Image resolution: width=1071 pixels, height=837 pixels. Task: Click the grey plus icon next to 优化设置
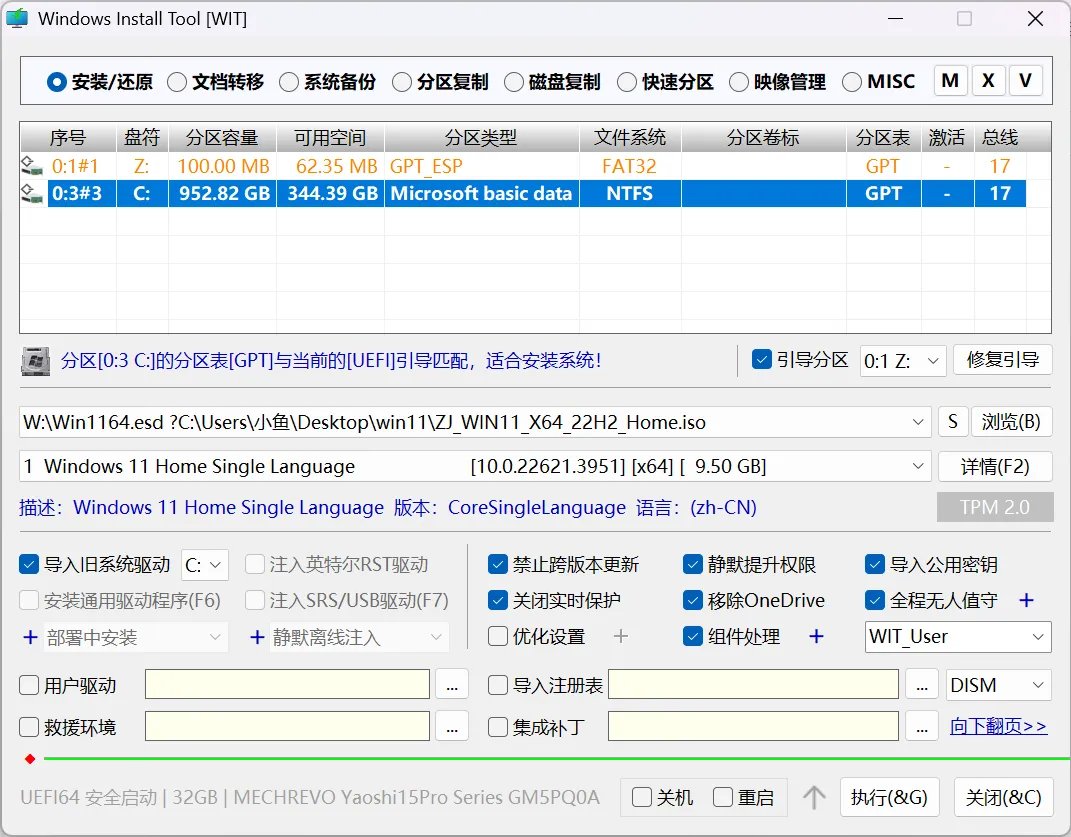pos(620,637)
